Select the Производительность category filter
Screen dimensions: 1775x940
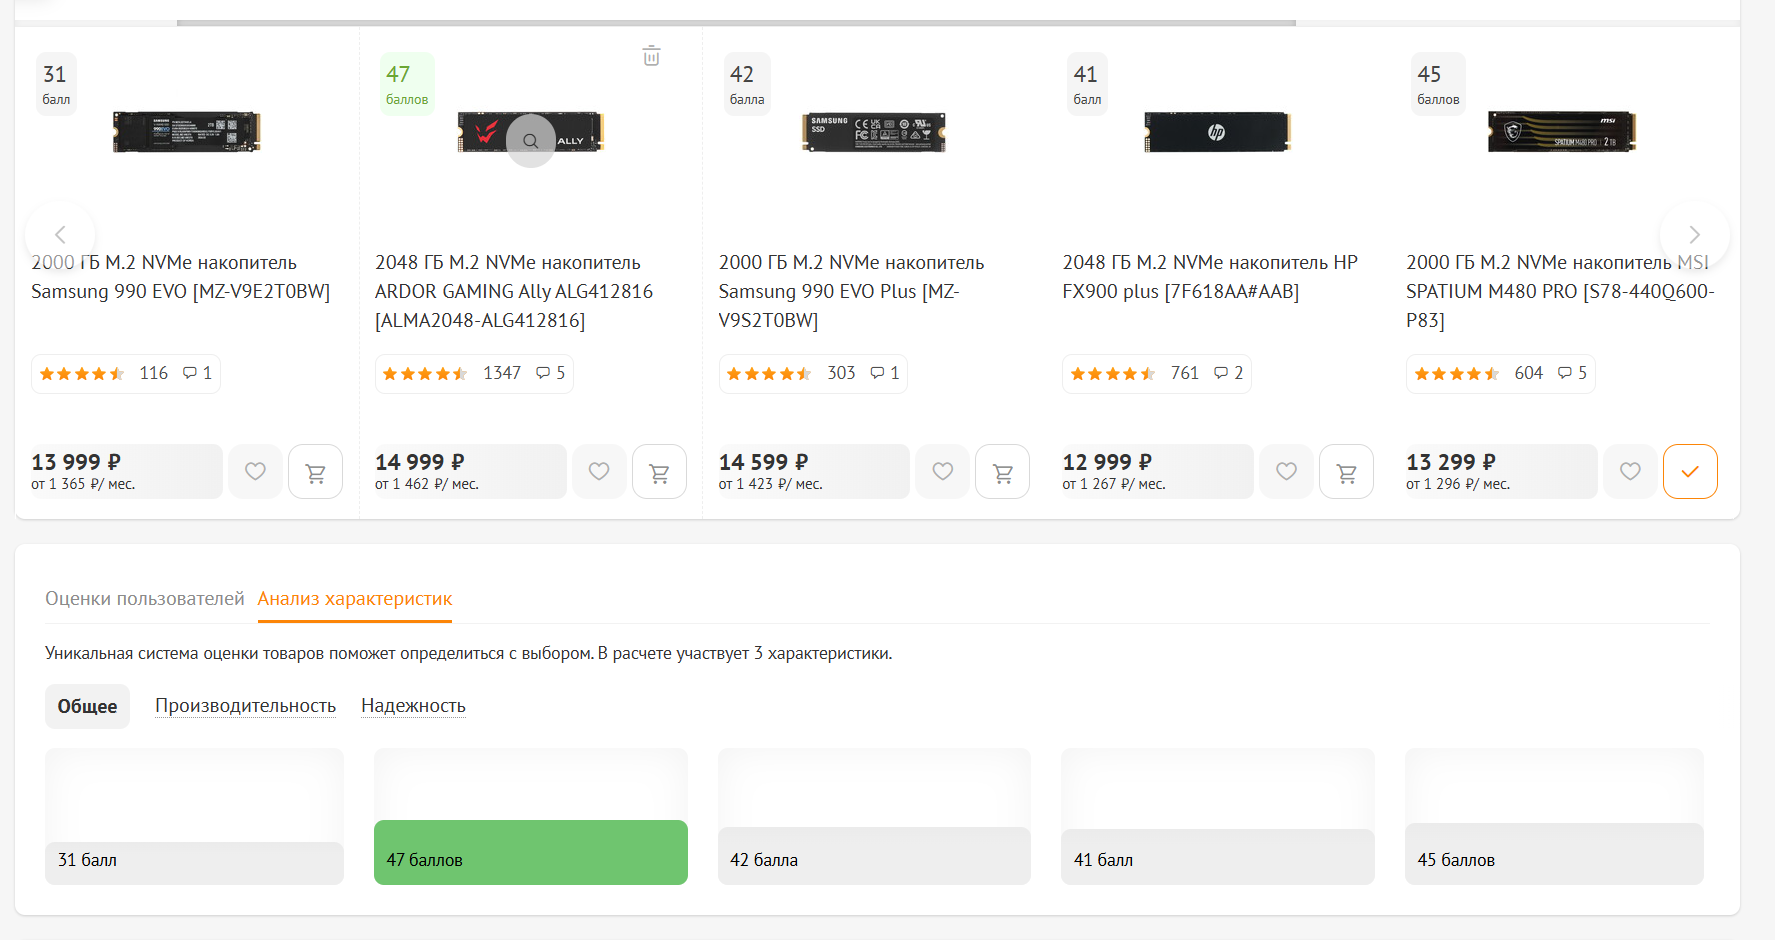(245, 706)
